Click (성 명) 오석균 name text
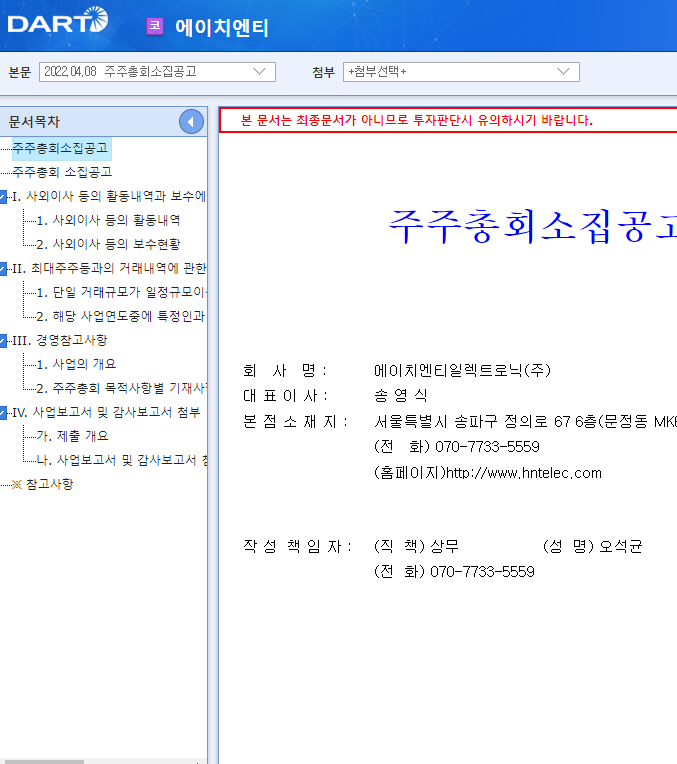Image resolution: width=677 pixels, height=764 pixels. (x=593, y=546)
